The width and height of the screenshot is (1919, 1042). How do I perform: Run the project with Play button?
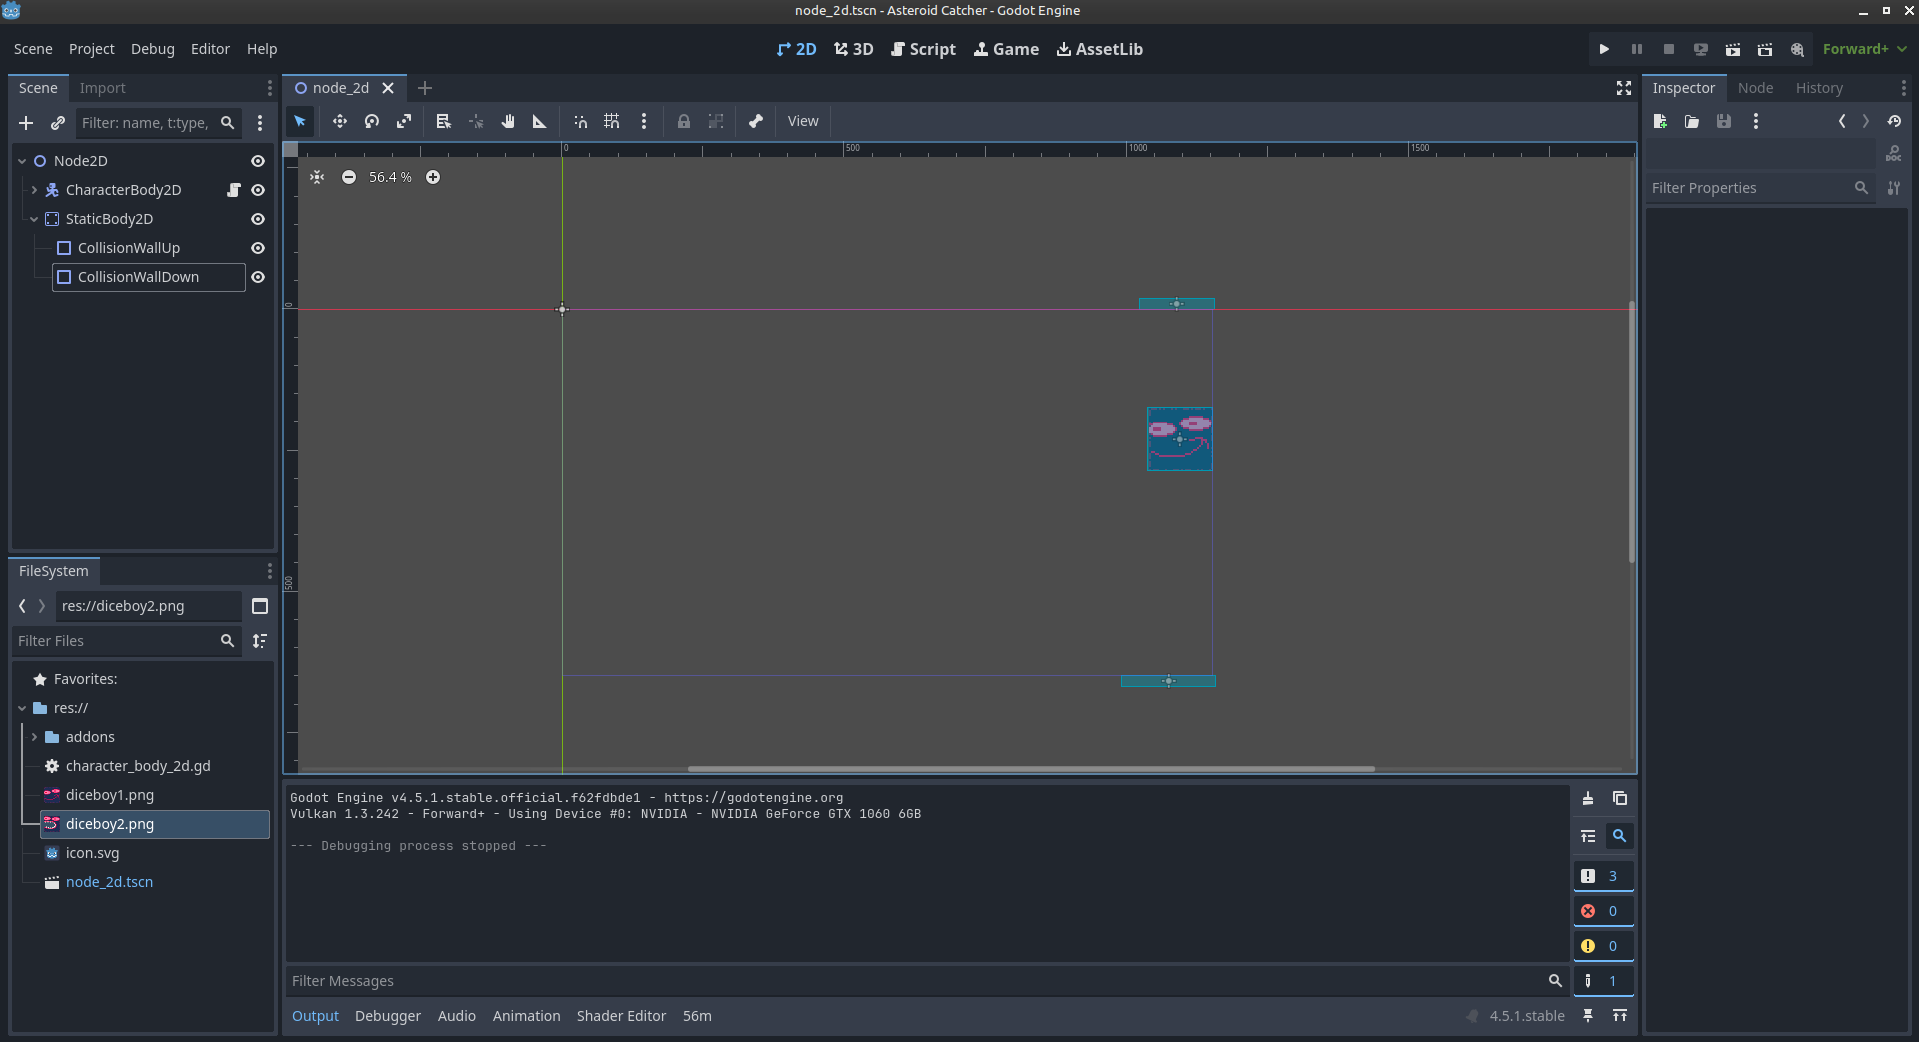1604,49
